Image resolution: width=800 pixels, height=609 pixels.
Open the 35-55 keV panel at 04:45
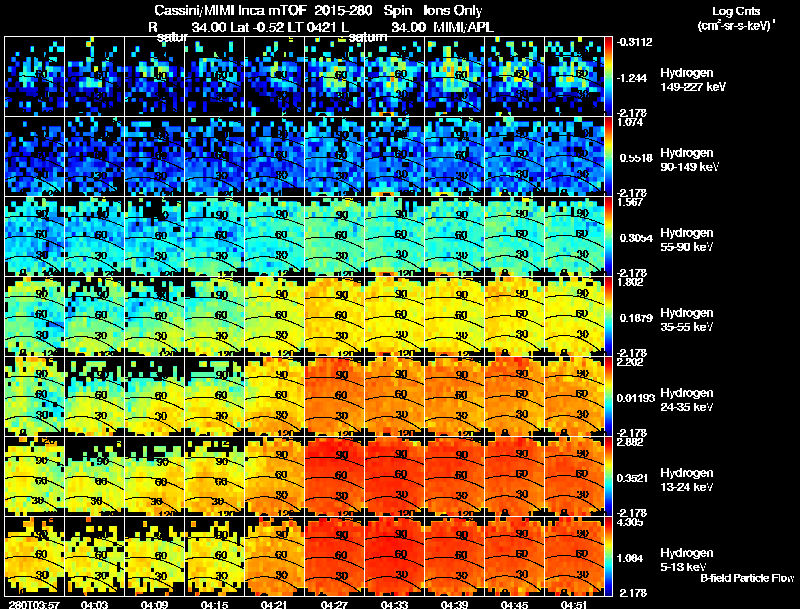click(x=514, y=317)
